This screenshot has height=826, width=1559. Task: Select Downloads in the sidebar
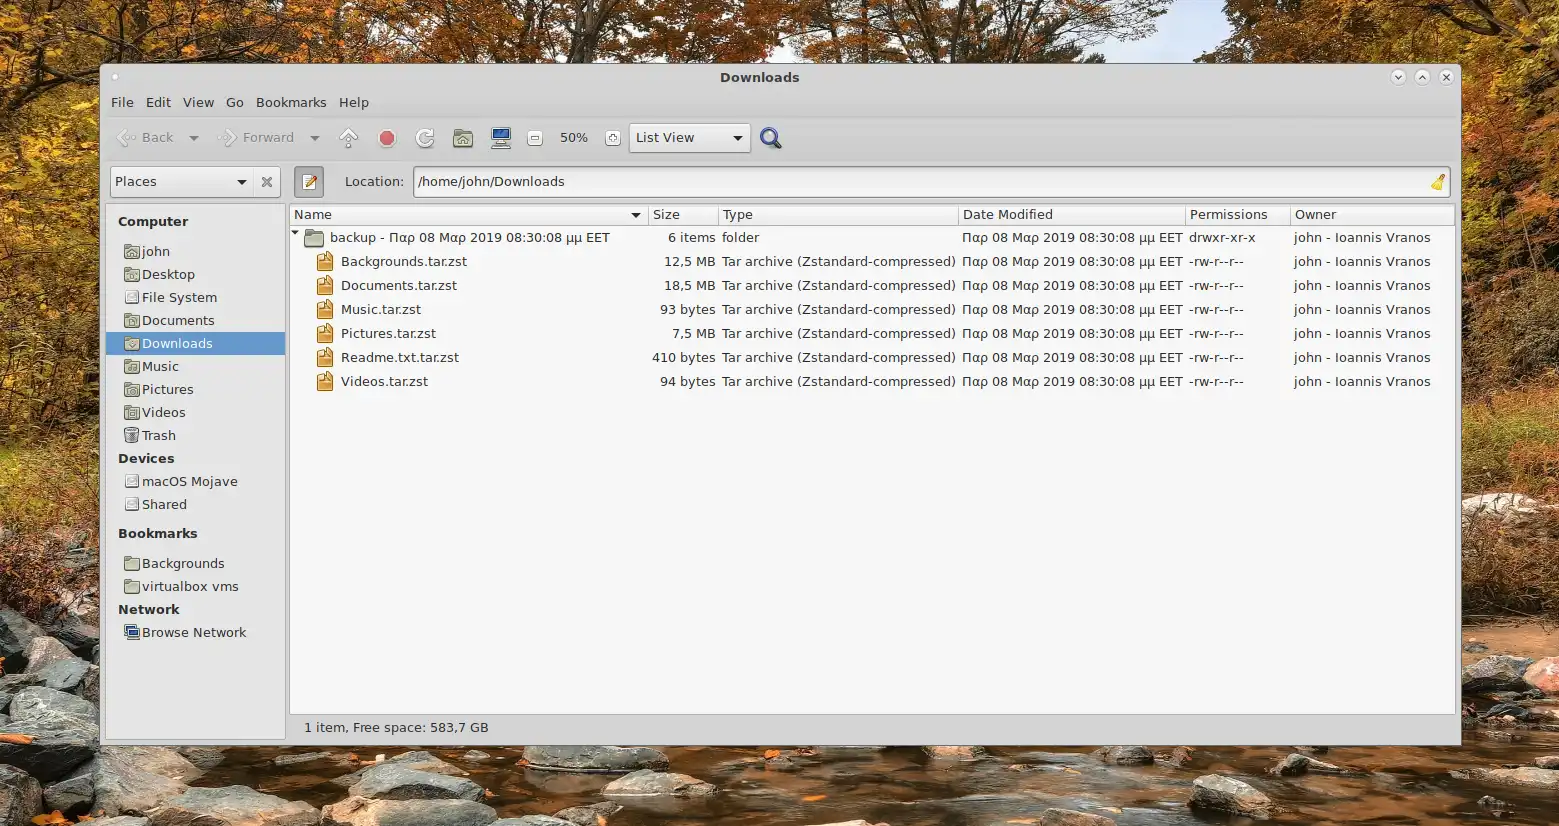click(x=195, y=344)
